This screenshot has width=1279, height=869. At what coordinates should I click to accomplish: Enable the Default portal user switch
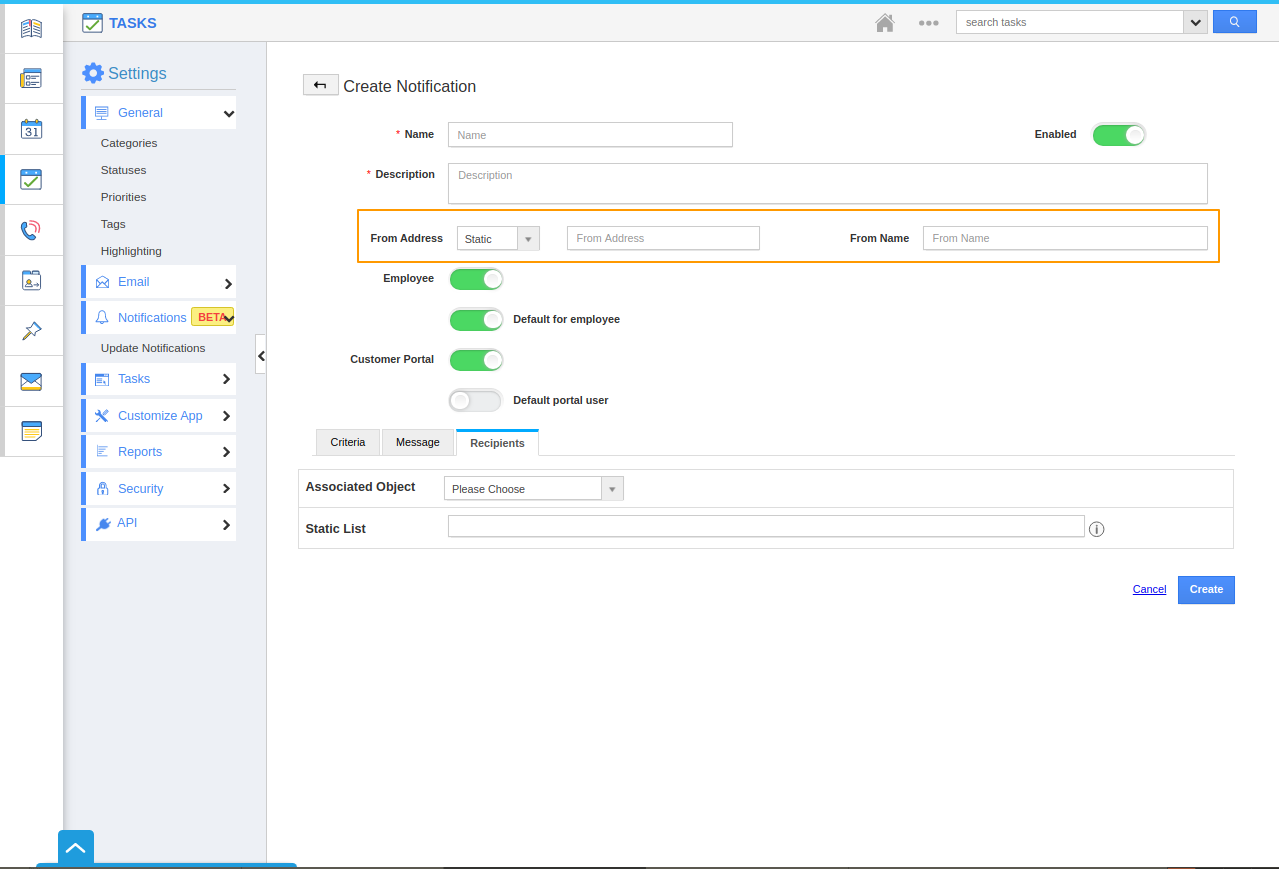[x=476, y=401]
